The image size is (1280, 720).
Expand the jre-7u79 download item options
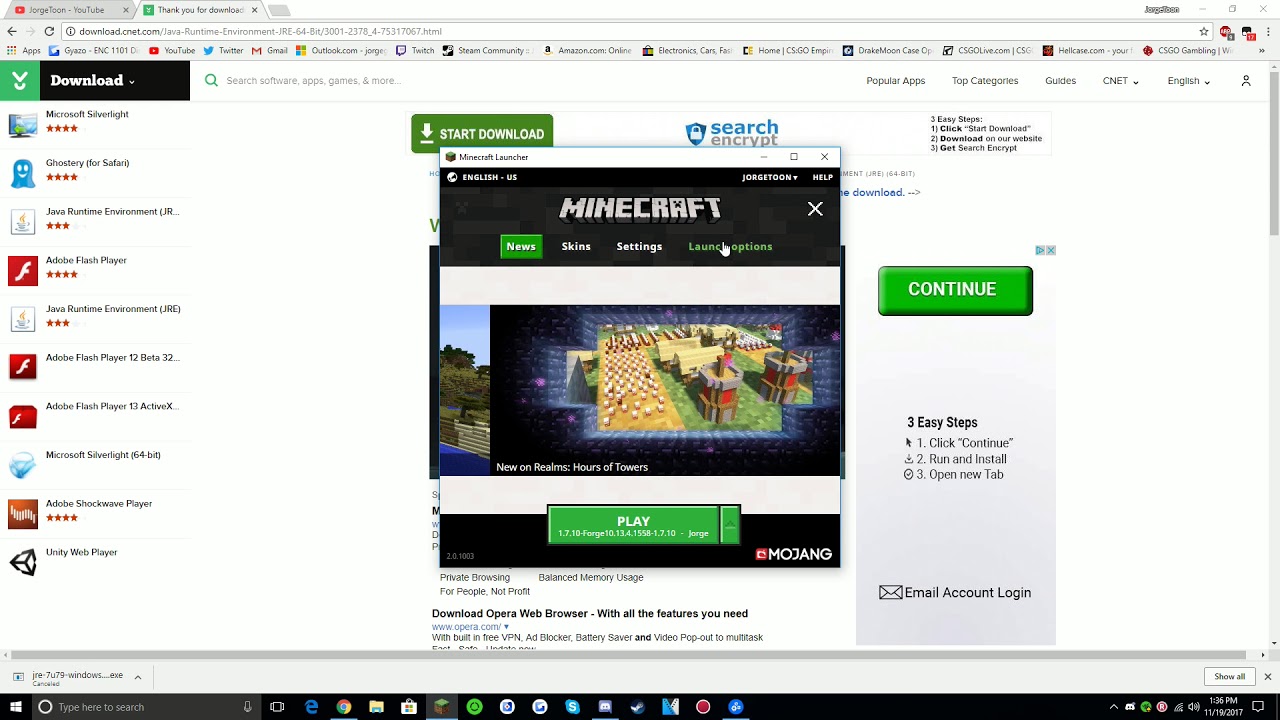(x=138, y=677)
